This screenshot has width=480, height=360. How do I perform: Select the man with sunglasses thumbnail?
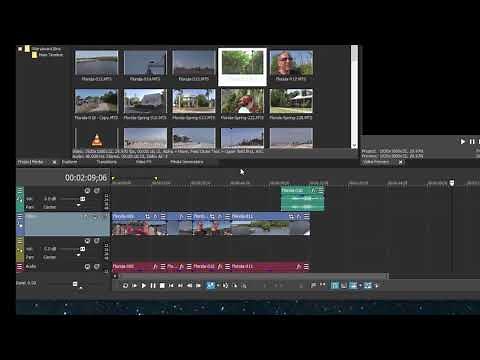291,63
